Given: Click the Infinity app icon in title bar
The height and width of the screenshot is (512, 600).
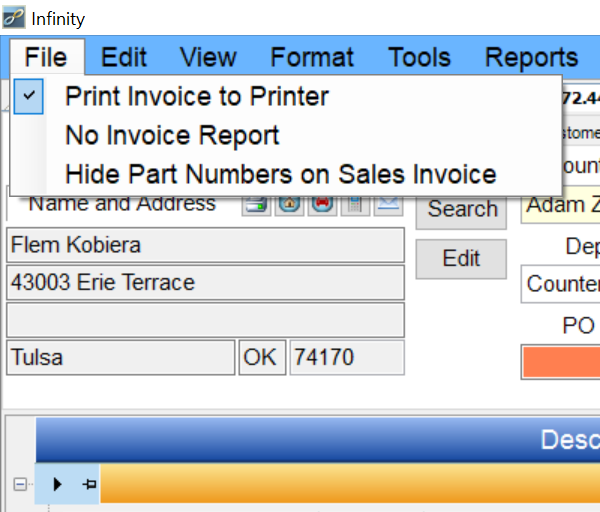Looking at the screenshot, I should click(14, 18).
